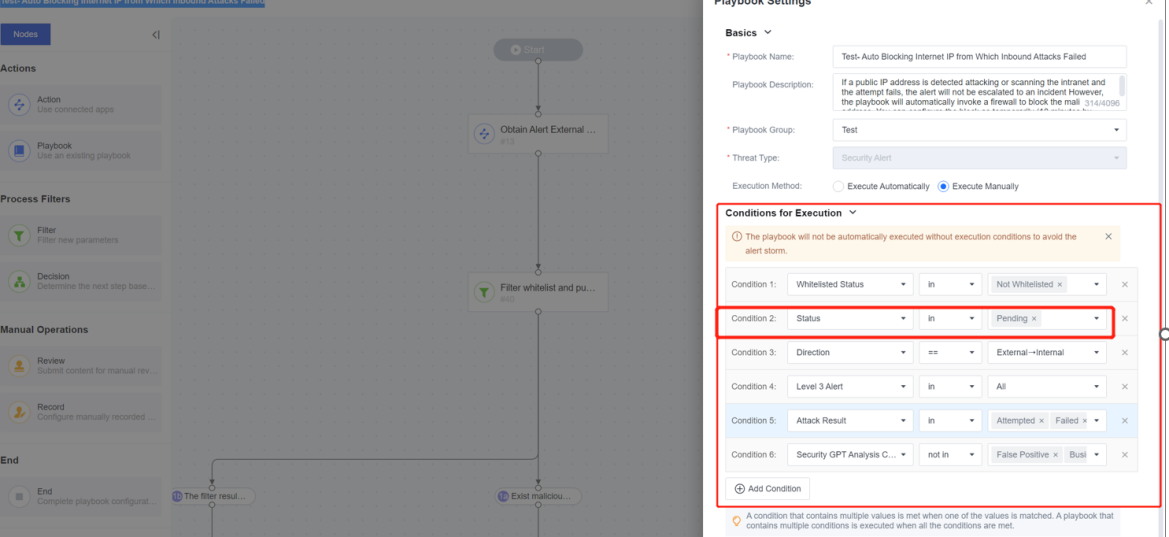This screenshot has width=1169, height=537.
Task: Remove the Attempted tag from Condition 5
Action: pyautogui.click(x=1042, y=421)
